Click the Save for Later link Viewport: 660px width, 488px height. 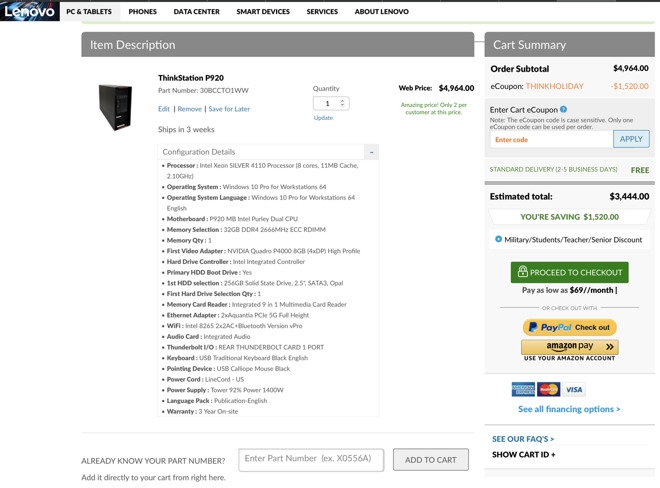(x=229, y=109)
